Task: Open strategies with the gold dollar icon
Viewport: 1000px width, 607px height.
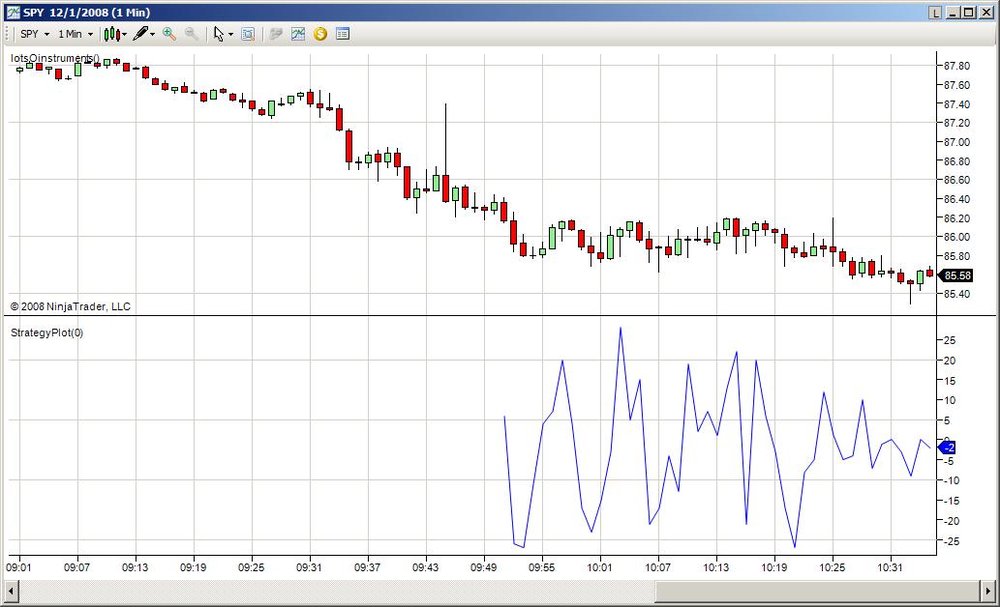Action: 320,34
